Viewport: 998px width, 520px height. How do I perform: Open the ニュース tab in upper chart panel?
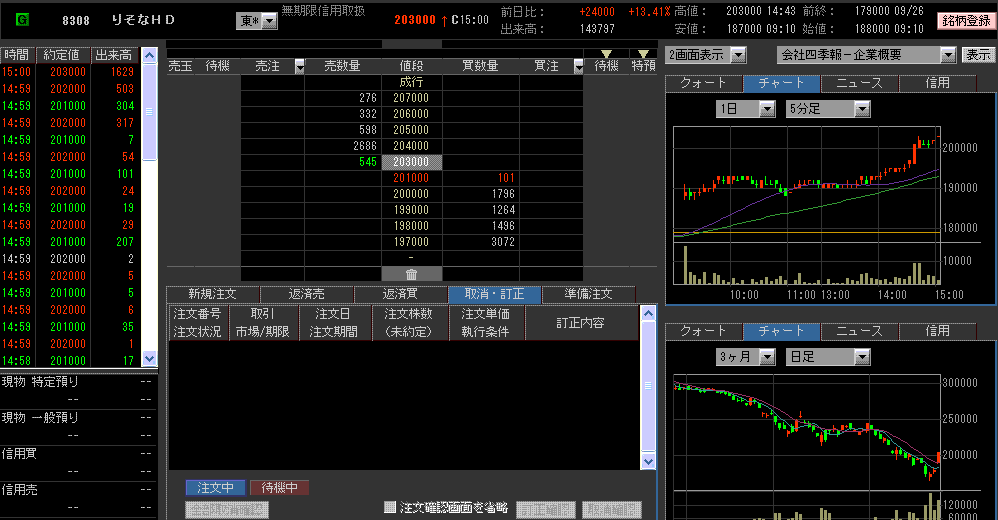click(859, 84)
